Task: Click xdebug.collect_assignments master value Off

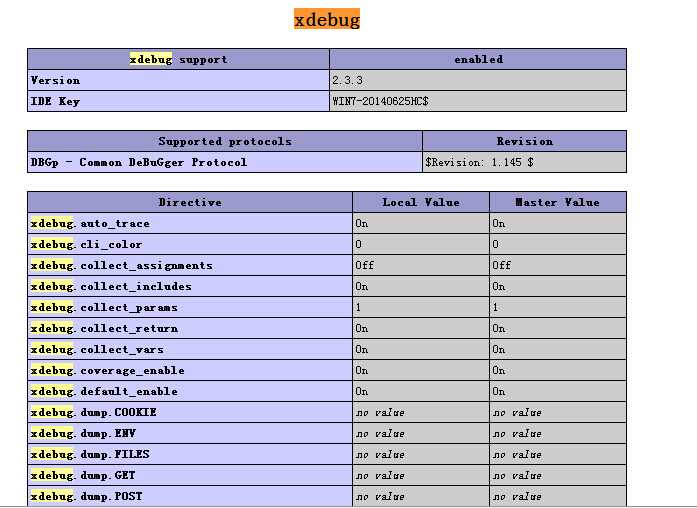Action: pos(558,265)
